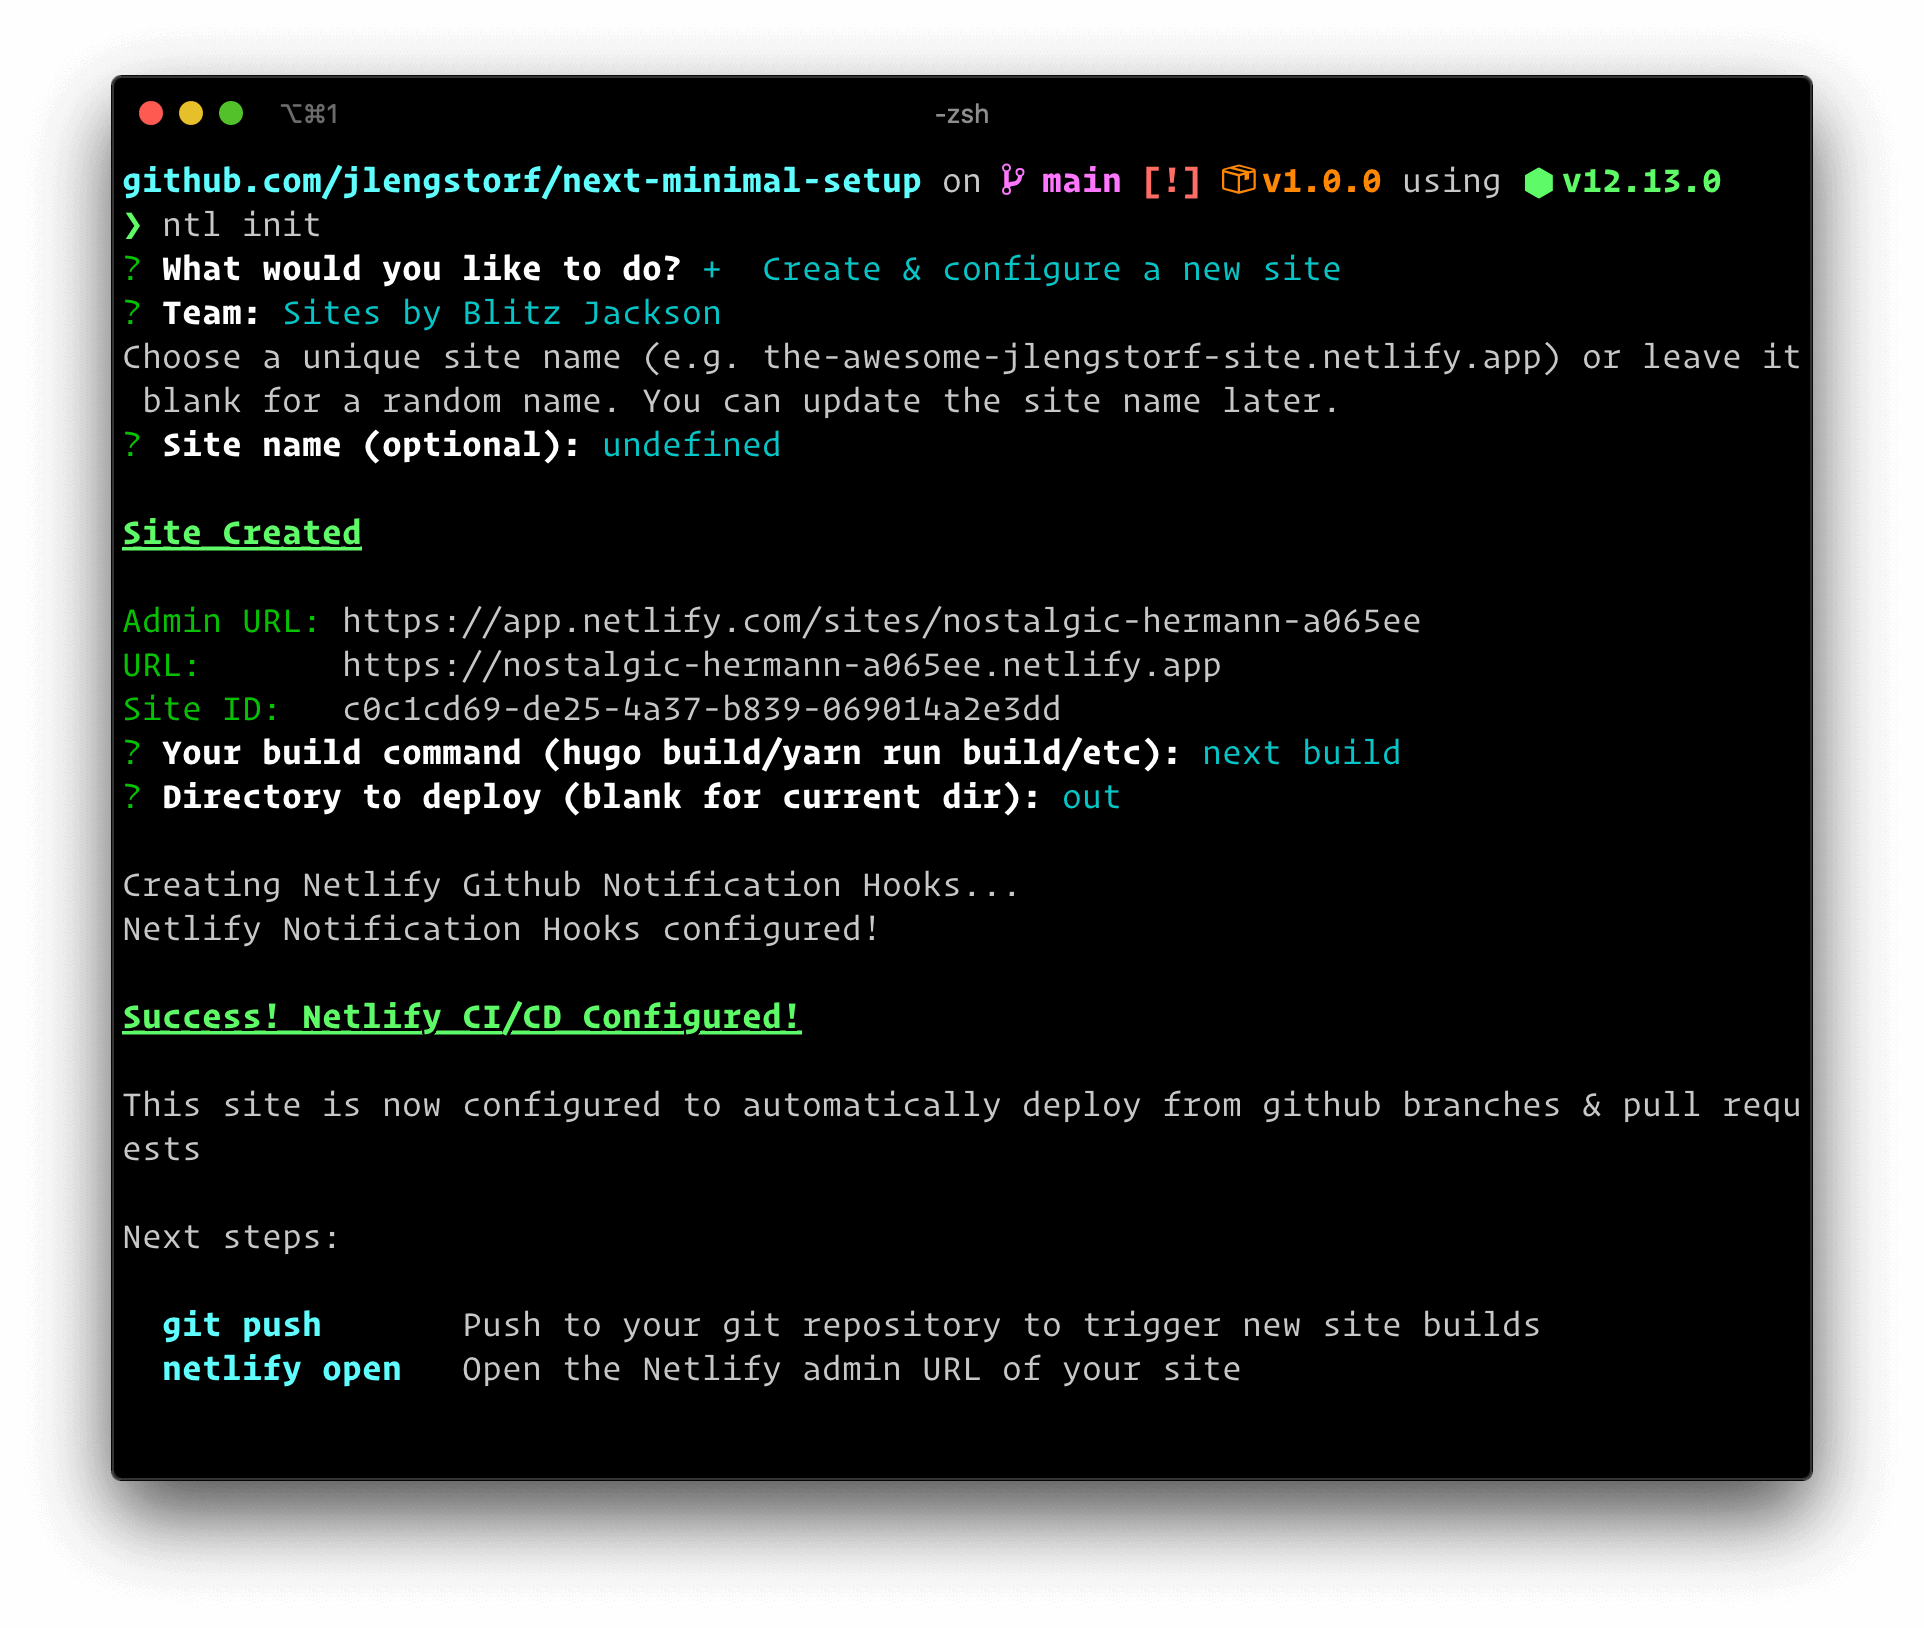Open the nostalgic-hermann-a065ee.netlify.app URL
This screenshot has height=1628, width=1924.
(781, 664)
